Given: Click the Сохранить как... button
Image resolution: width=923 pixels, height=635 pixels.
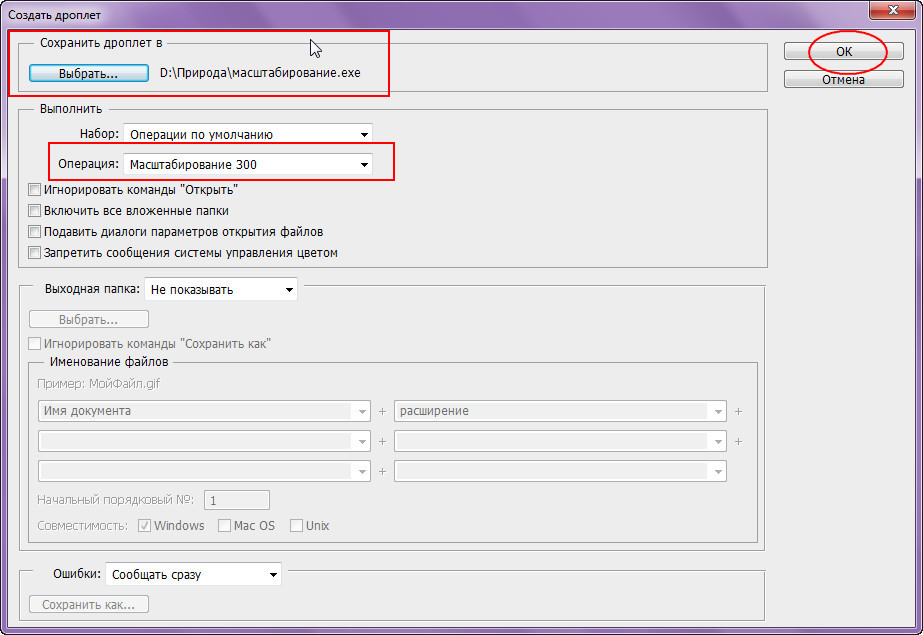Looking at the screenshot, I should (x=89, y=604).
